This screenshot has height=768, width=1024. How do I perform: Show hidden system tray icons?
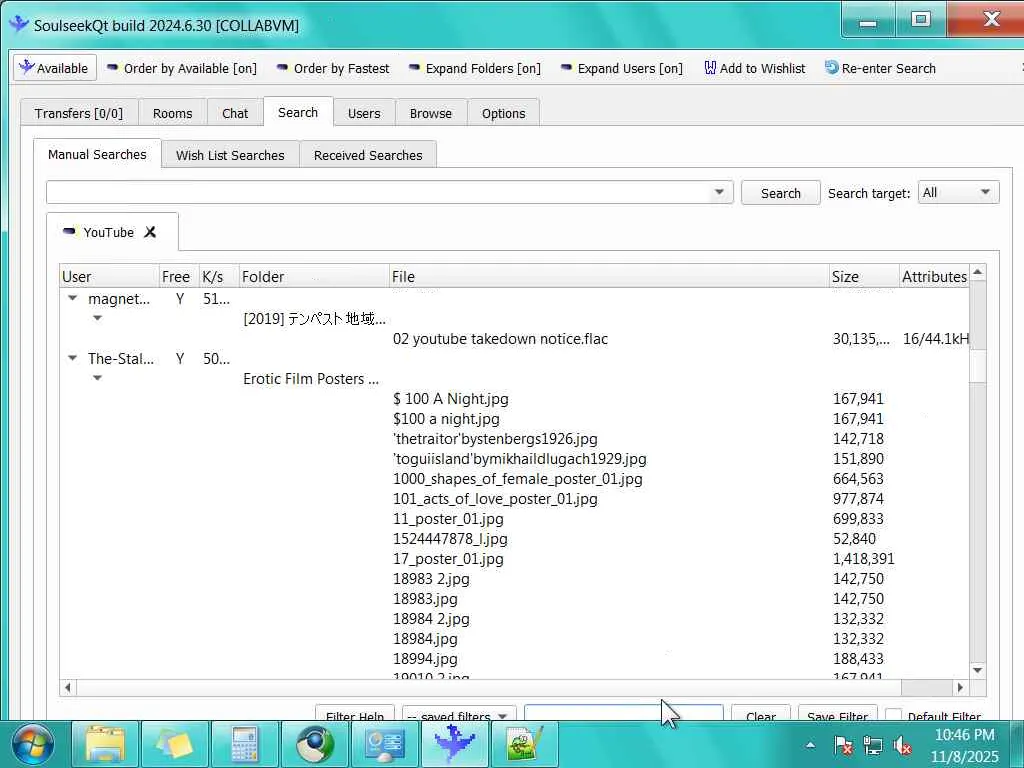point(810,744)
